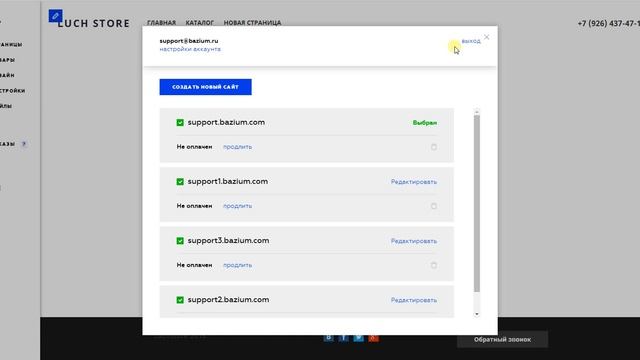640x360 pixels.
Task: Click the support@bazium.ru account email
Action: point(189,41)
